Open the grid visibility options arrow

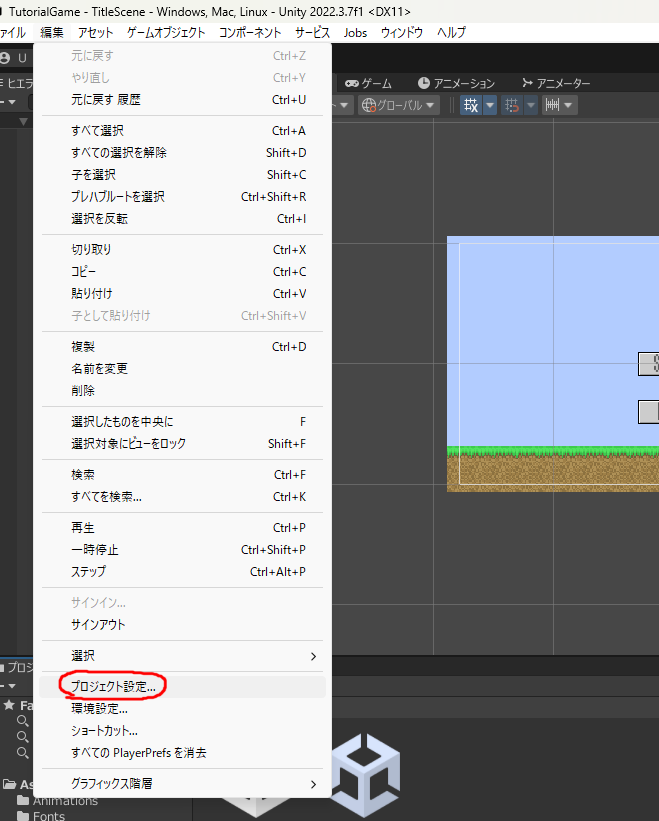(490, 105)
